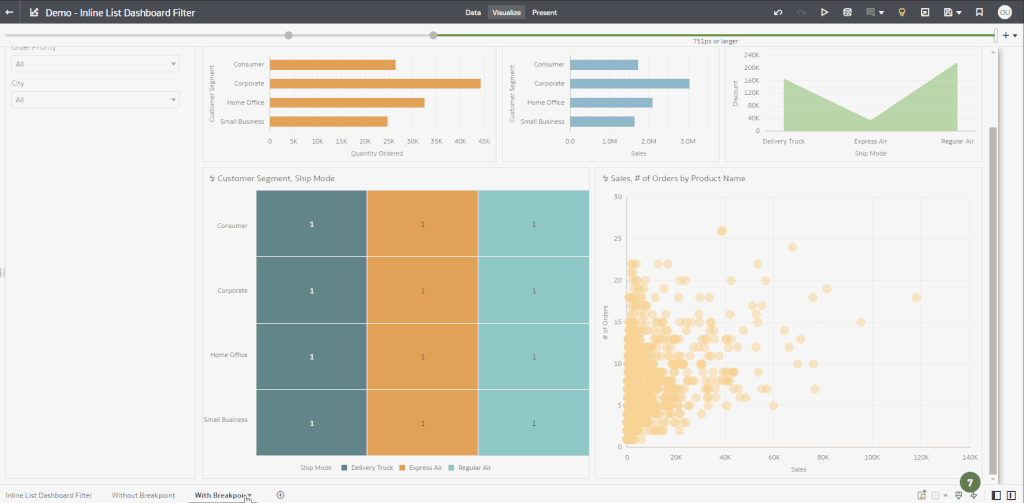Toggle the left panel layout icon

click(996, 495)
